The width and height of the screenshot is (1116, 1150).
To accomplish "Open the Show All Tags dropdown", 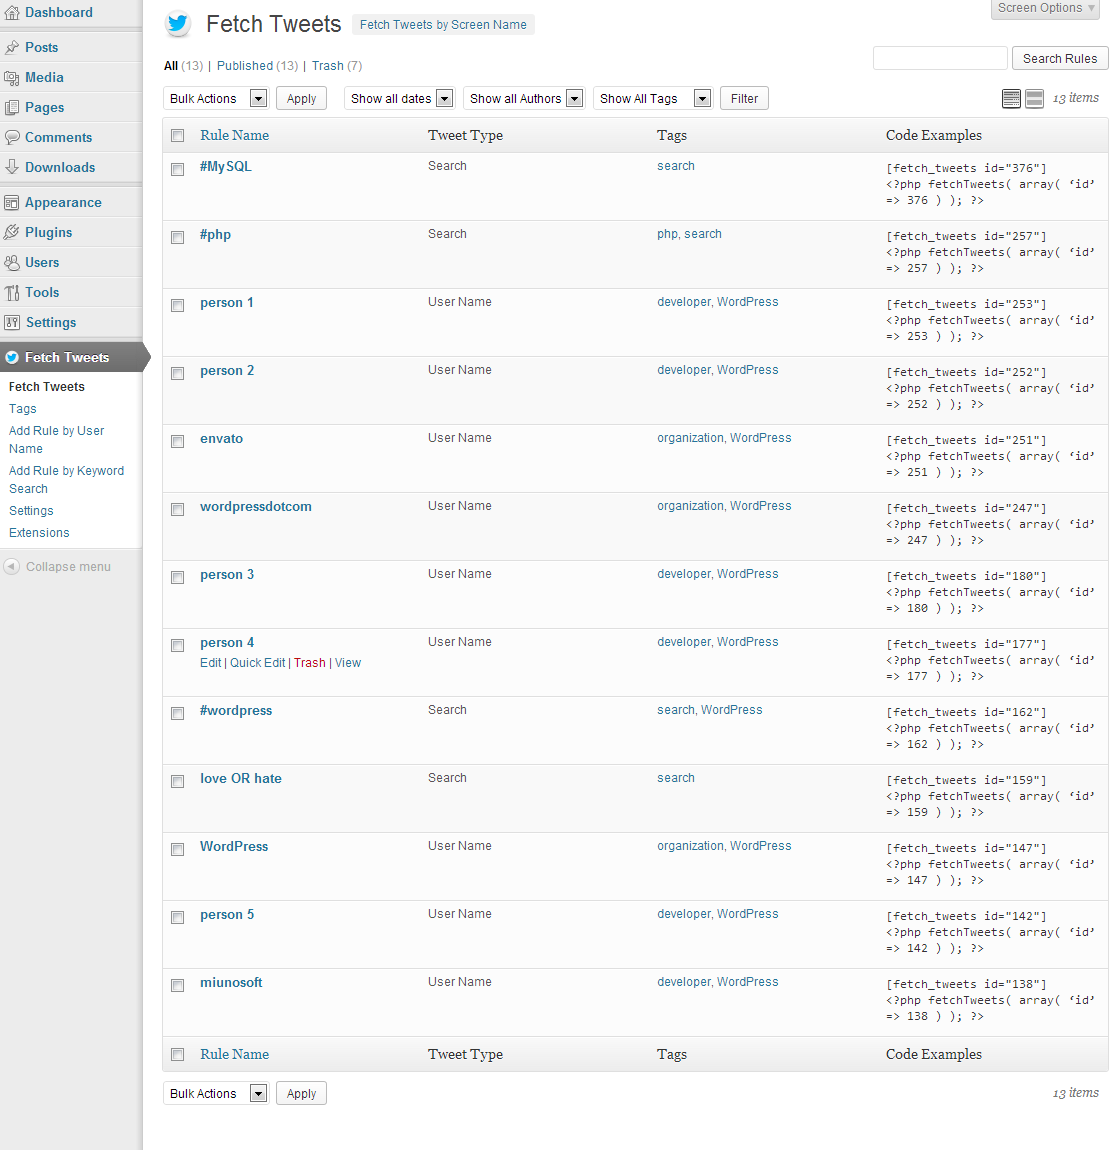I will click(653, 98).
